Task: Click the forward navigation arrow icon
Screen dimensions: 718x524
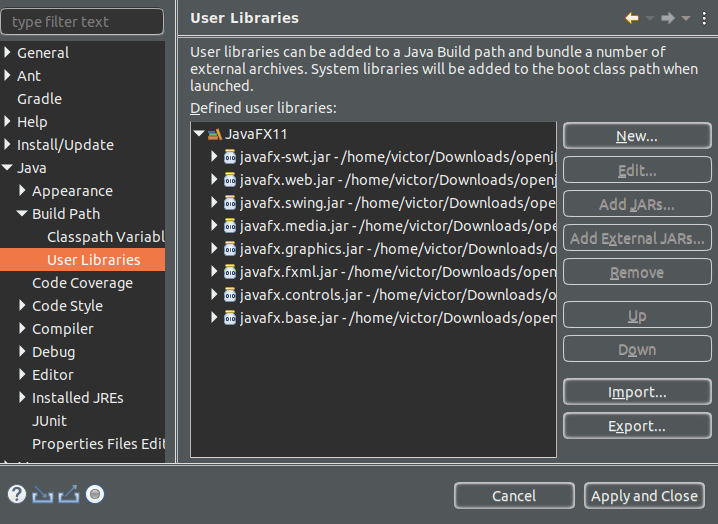Action: pos(668,18)
